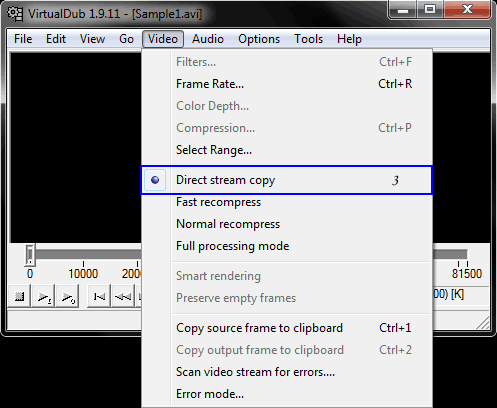
Task: Play the output video preview
Action: pyautogui.click(x=68, y=296)
